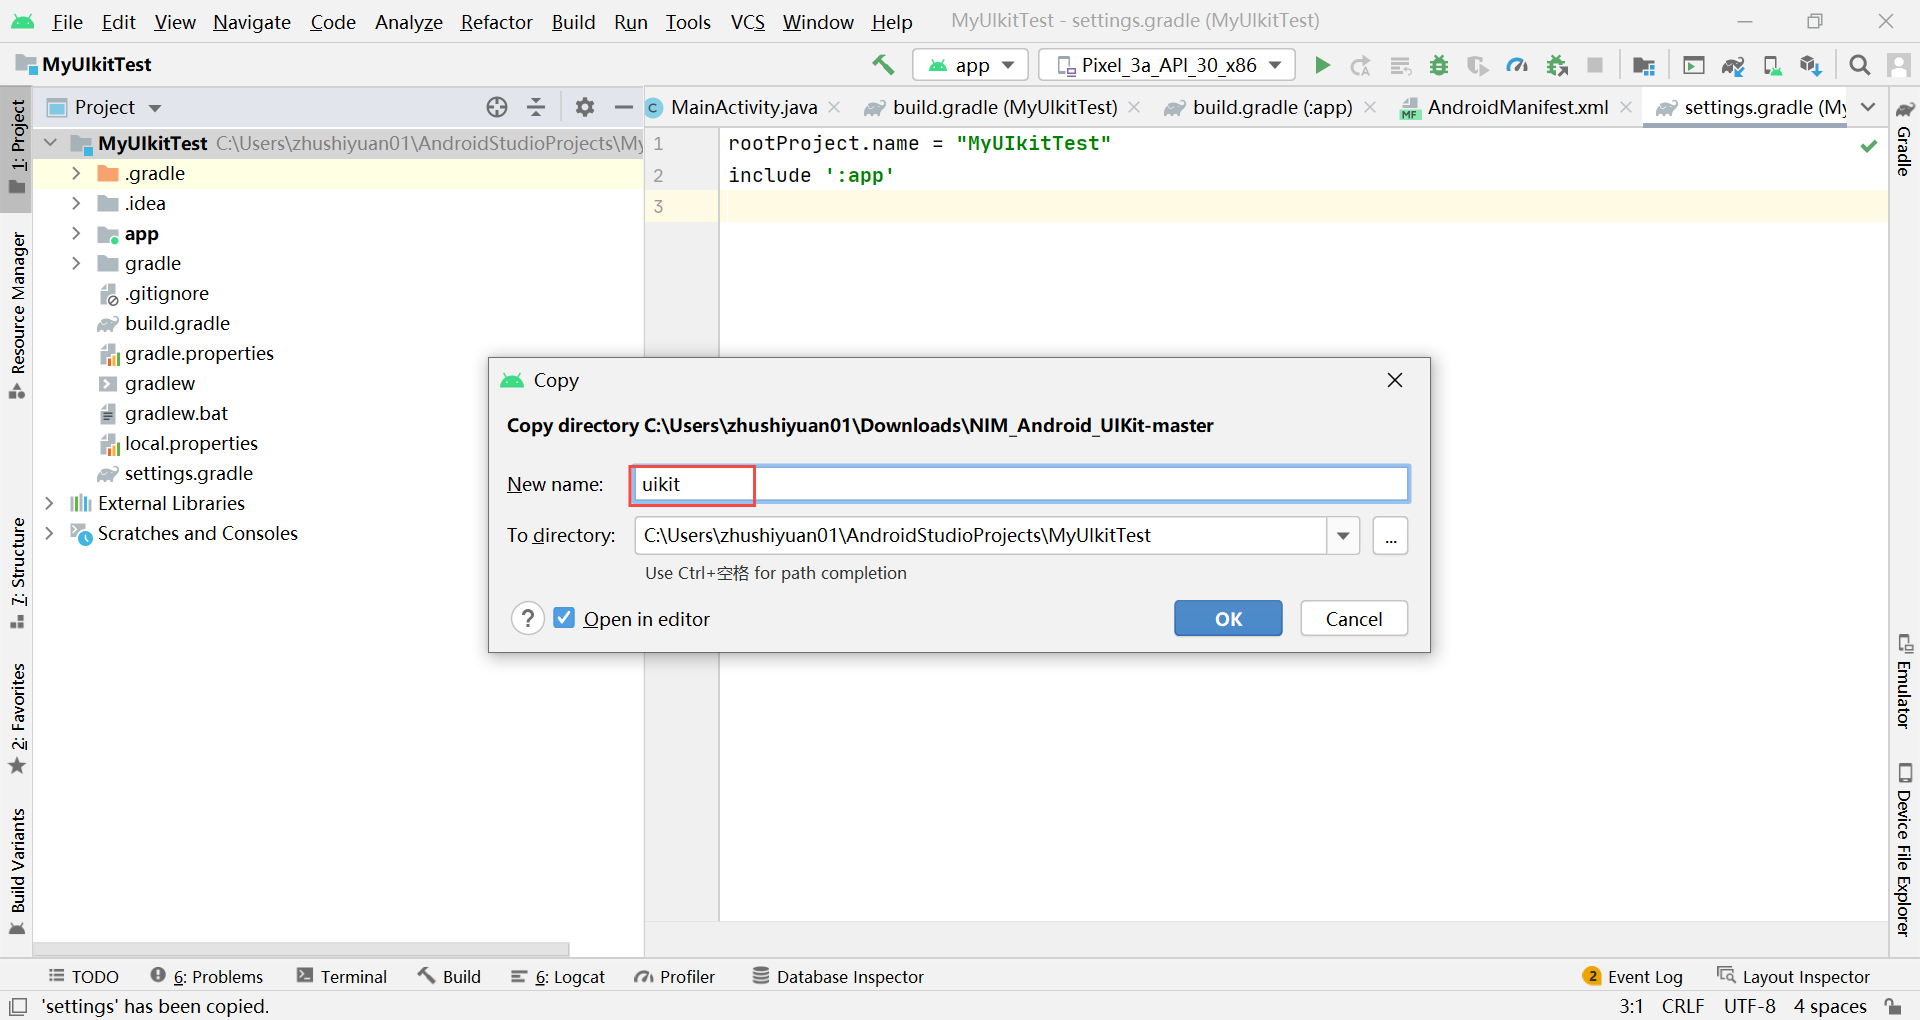Expand the External Libraries node
Viewport: 1920px width, 1020px height.
coord(49,503)
